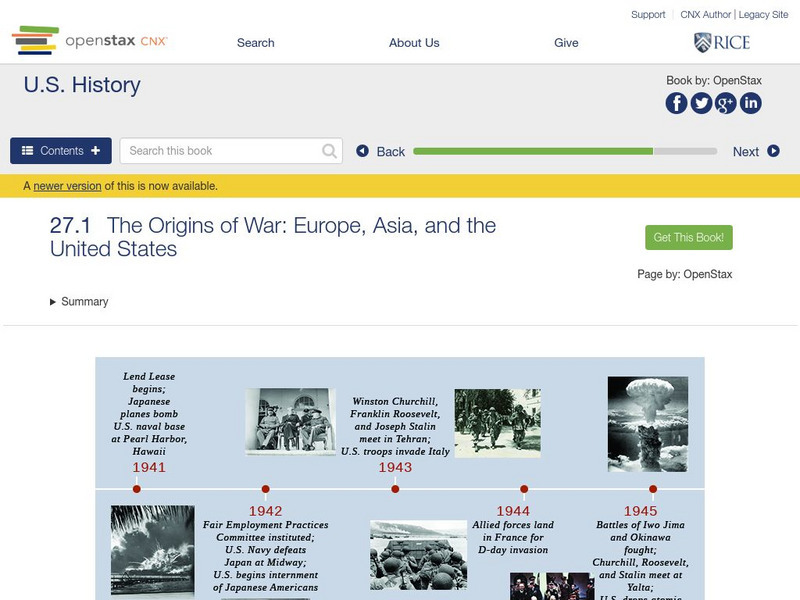
Task: Open the About Us menu
Action: tap(414, 43)
